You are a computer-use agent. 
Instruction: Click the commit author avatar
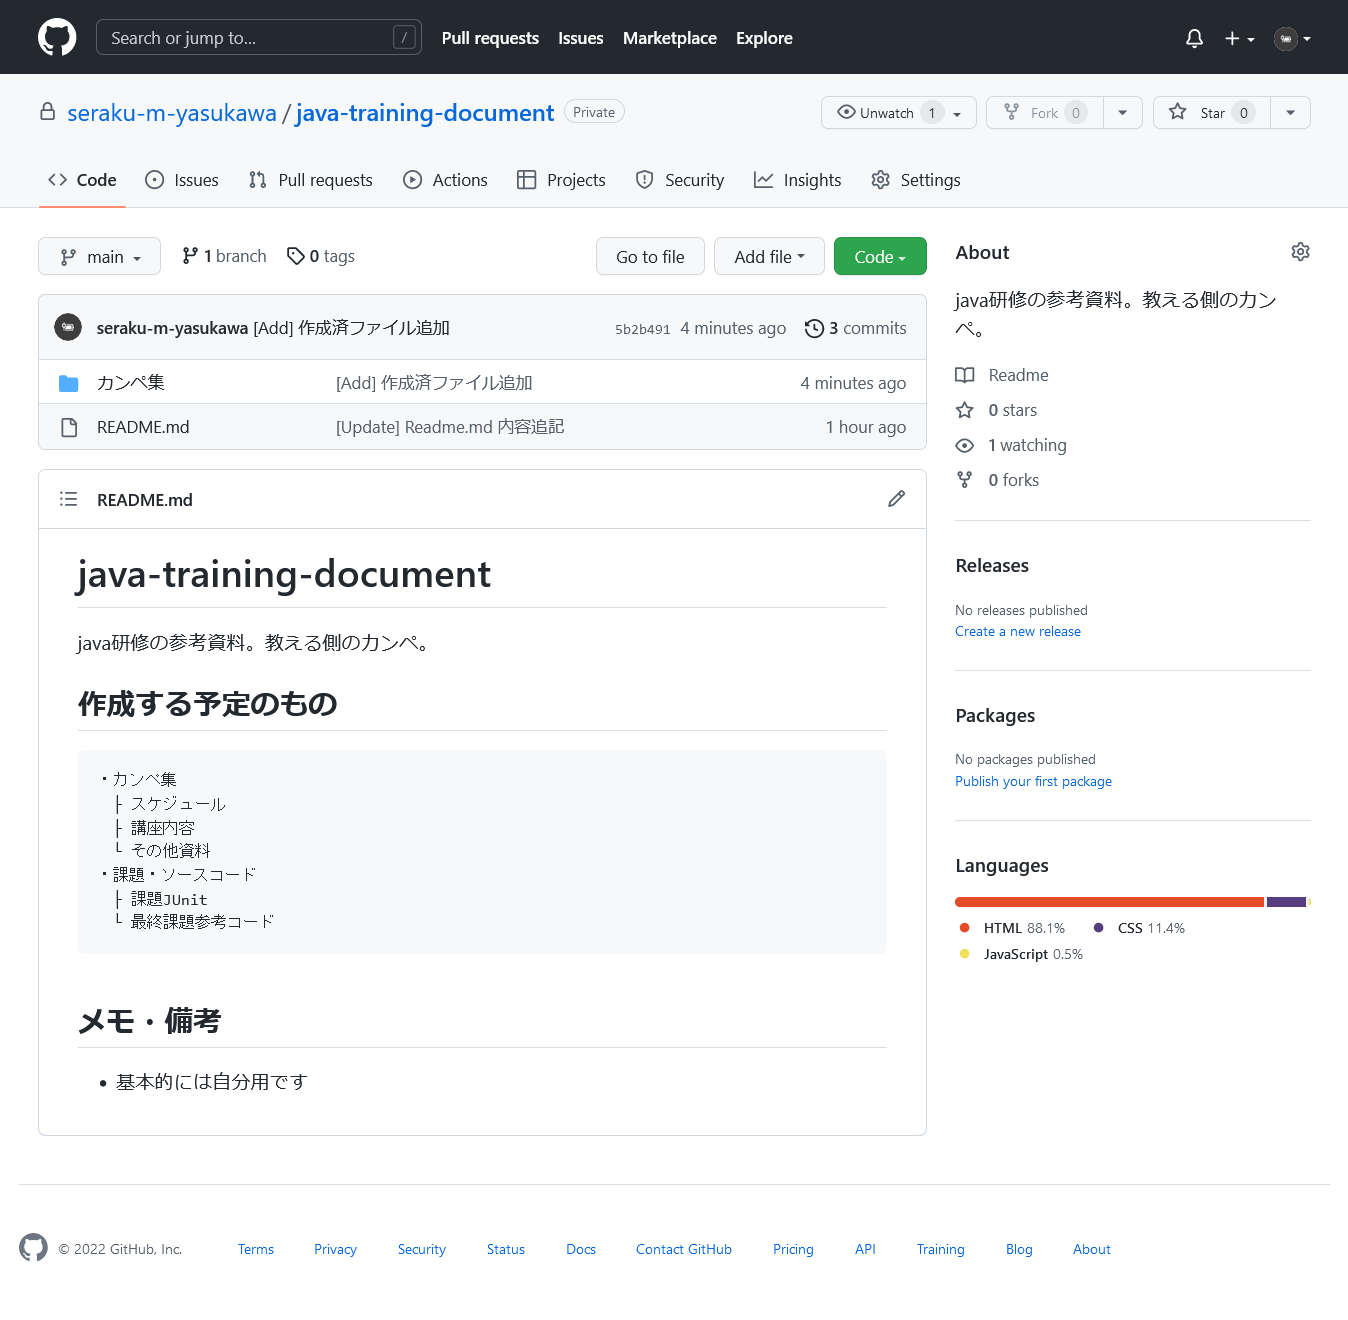(x=68, y=327)
